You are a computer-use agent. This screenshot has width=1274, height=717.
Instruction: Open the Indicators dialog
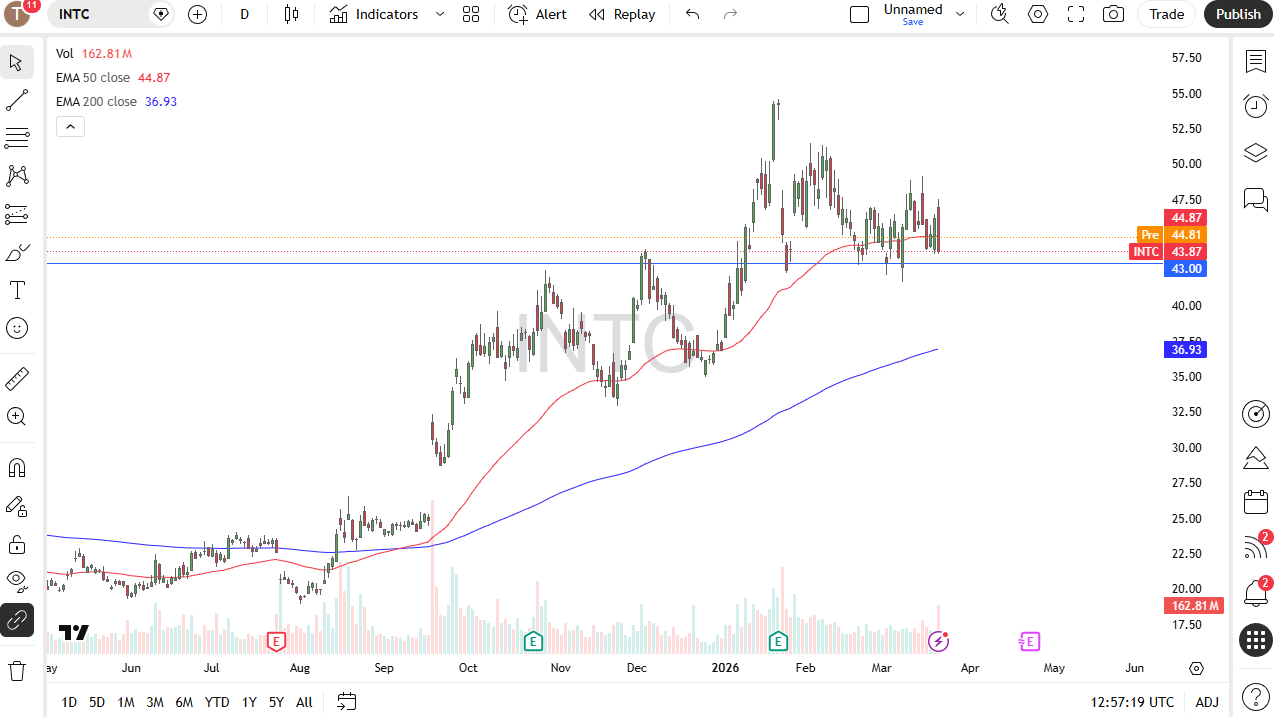click(x=374, y=14)
